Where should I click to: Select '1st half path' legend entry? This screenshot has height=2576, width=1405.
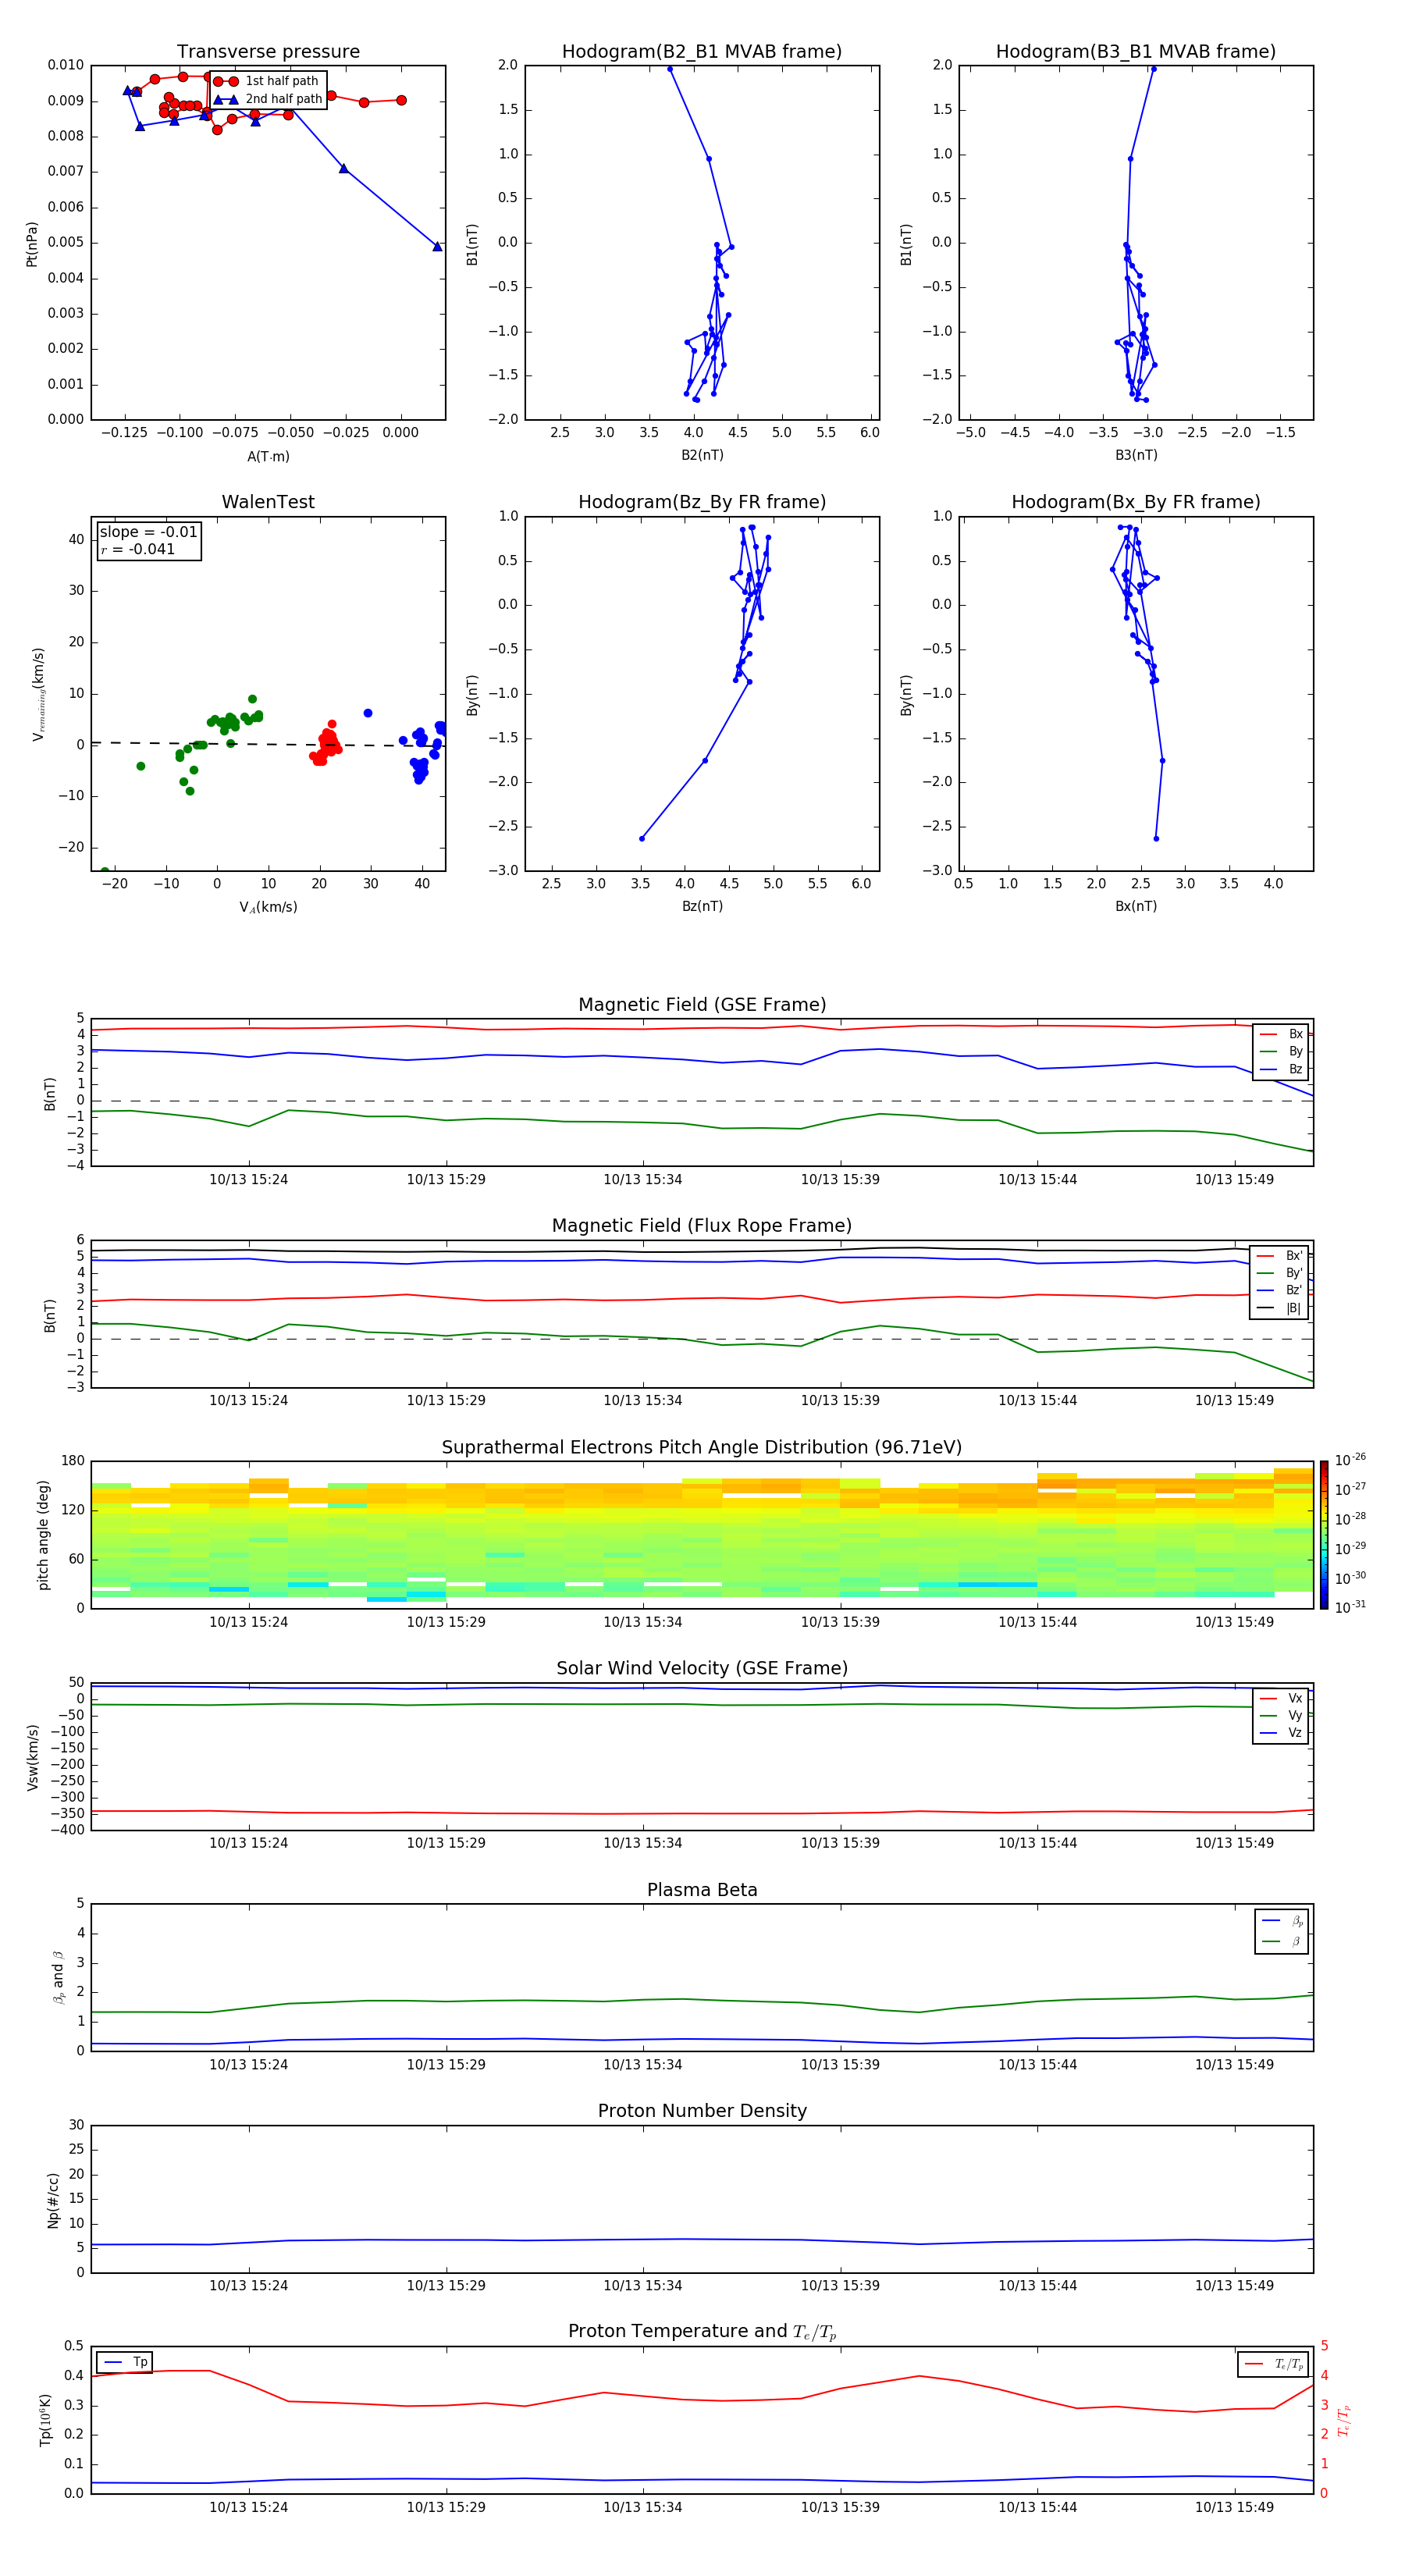pos(267,81)
